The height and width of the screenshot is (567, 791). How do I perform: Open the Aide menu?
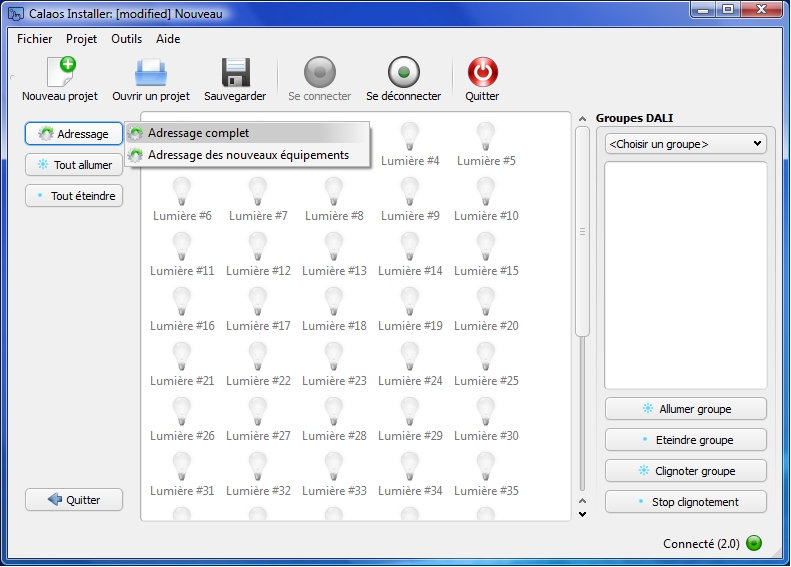(168, 39)
